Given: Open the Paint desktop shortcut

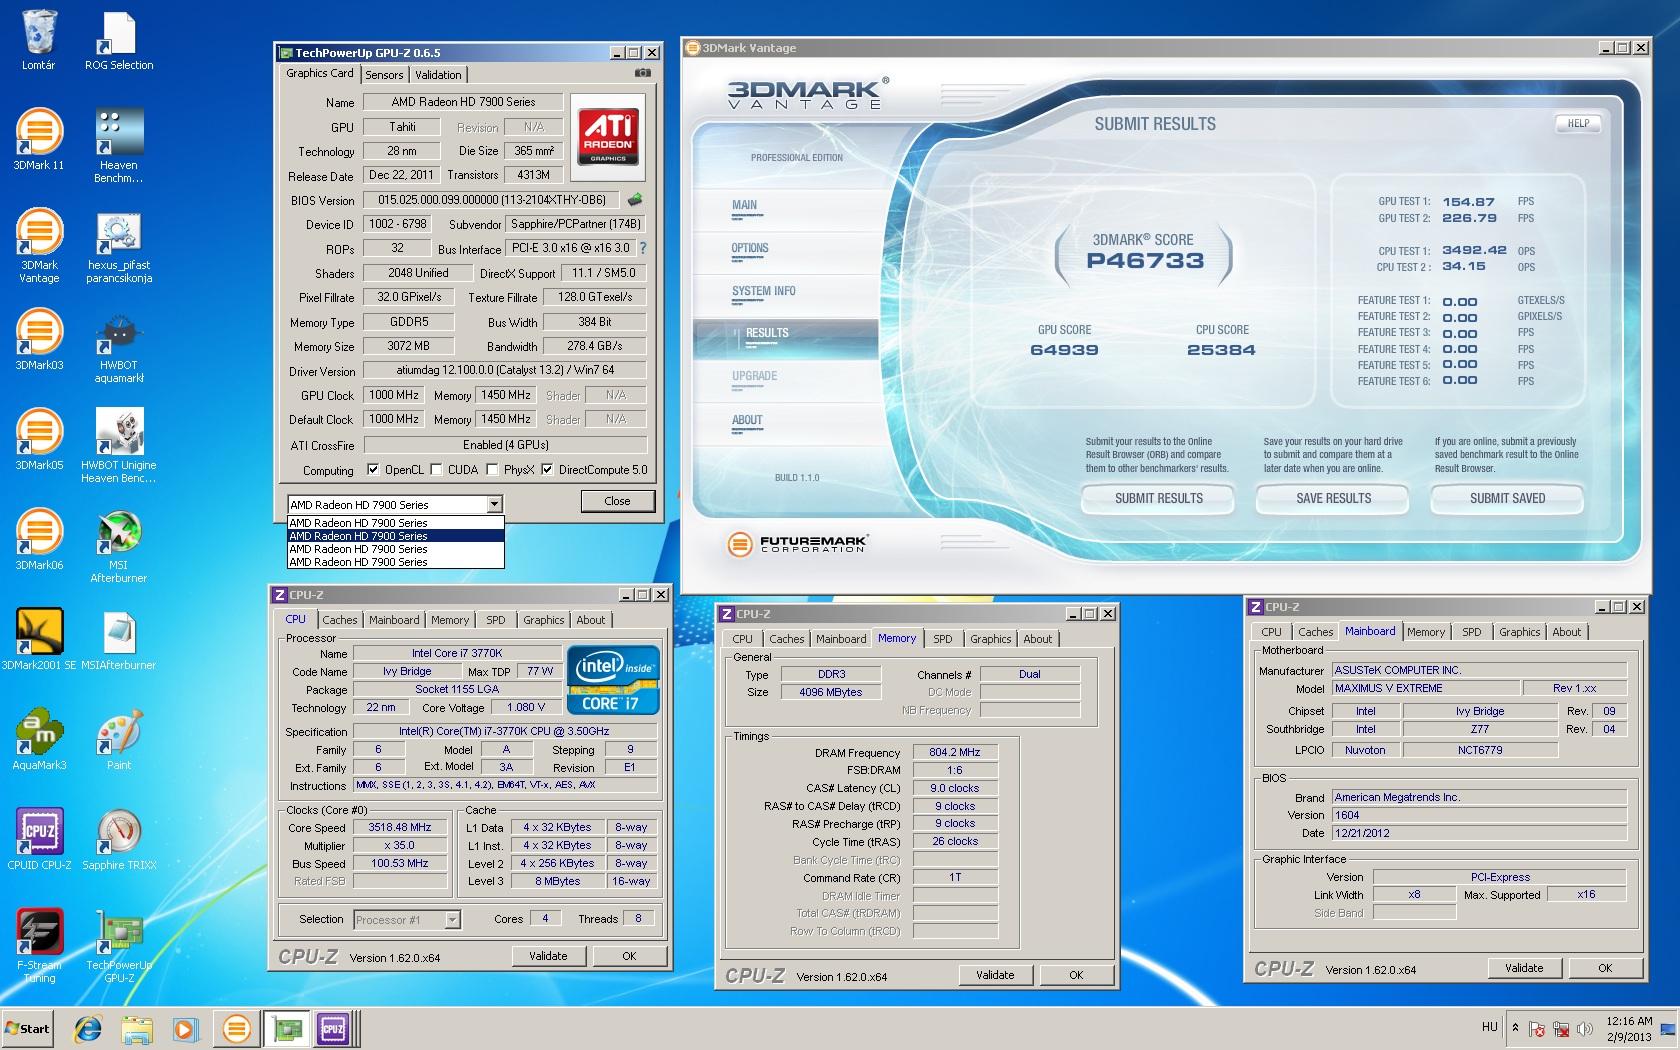Looking at the screenshot, I should 119,740.
